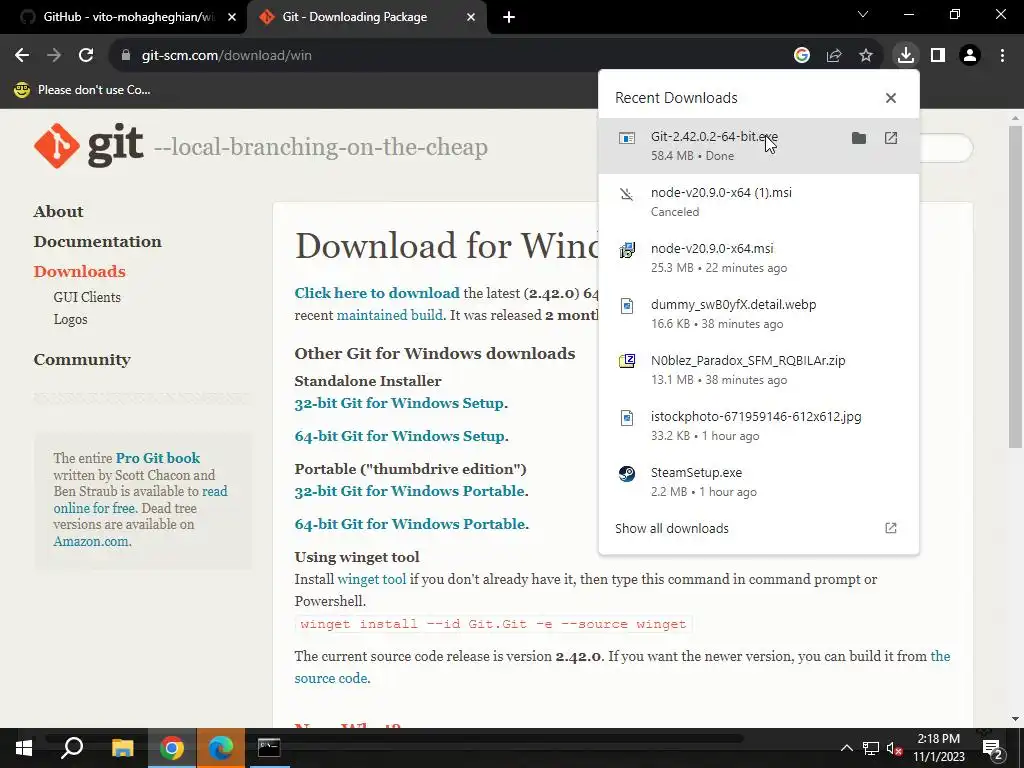Open the Documentation section

(98, 242)
